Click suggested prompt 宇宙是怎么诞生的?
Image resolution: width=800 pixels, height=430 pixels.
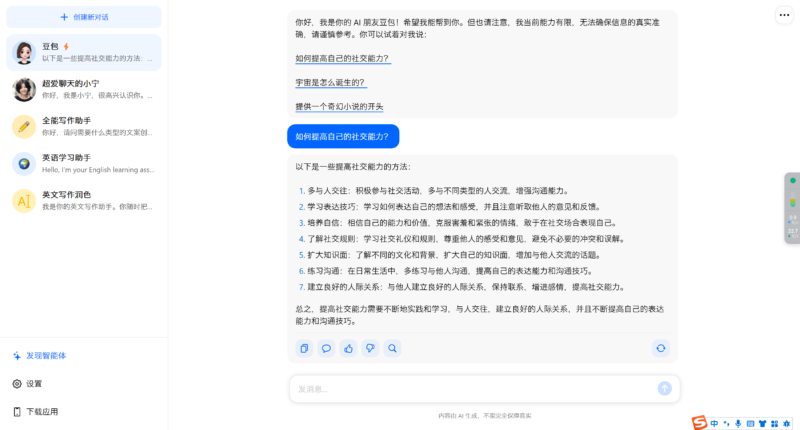point(331,83)
